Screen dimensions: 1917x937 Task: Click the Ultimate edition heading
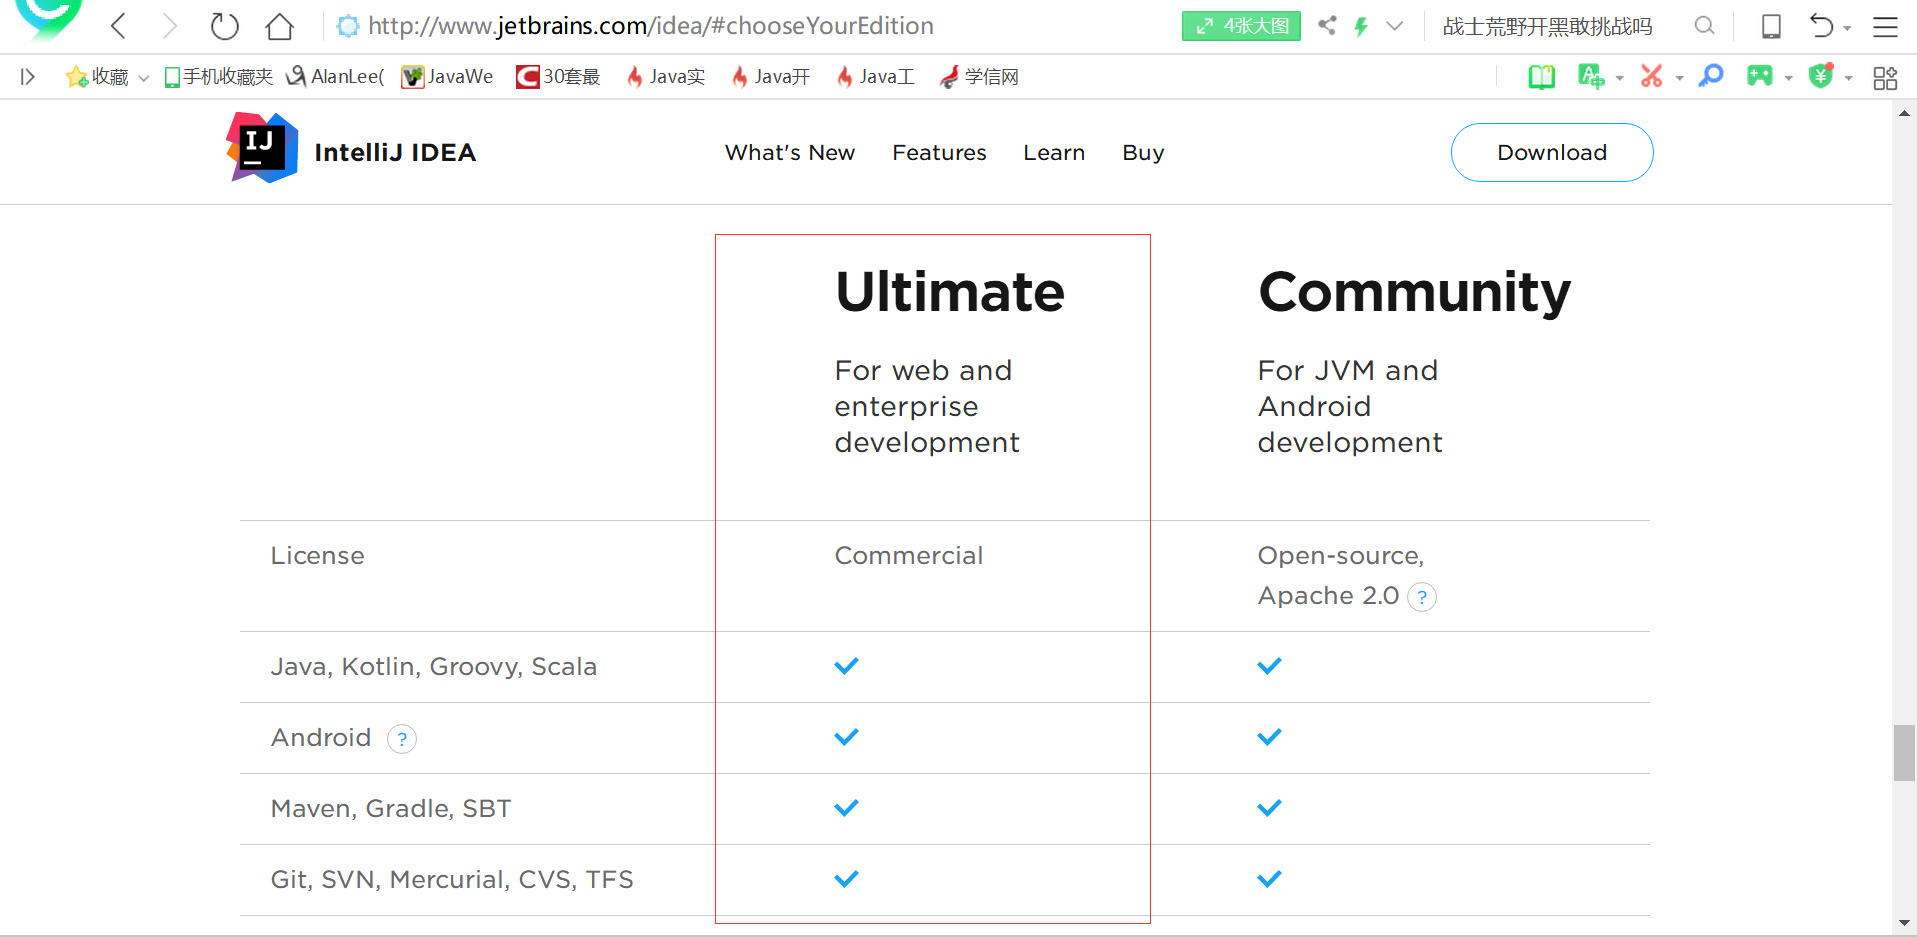click(x=950, y=292)
